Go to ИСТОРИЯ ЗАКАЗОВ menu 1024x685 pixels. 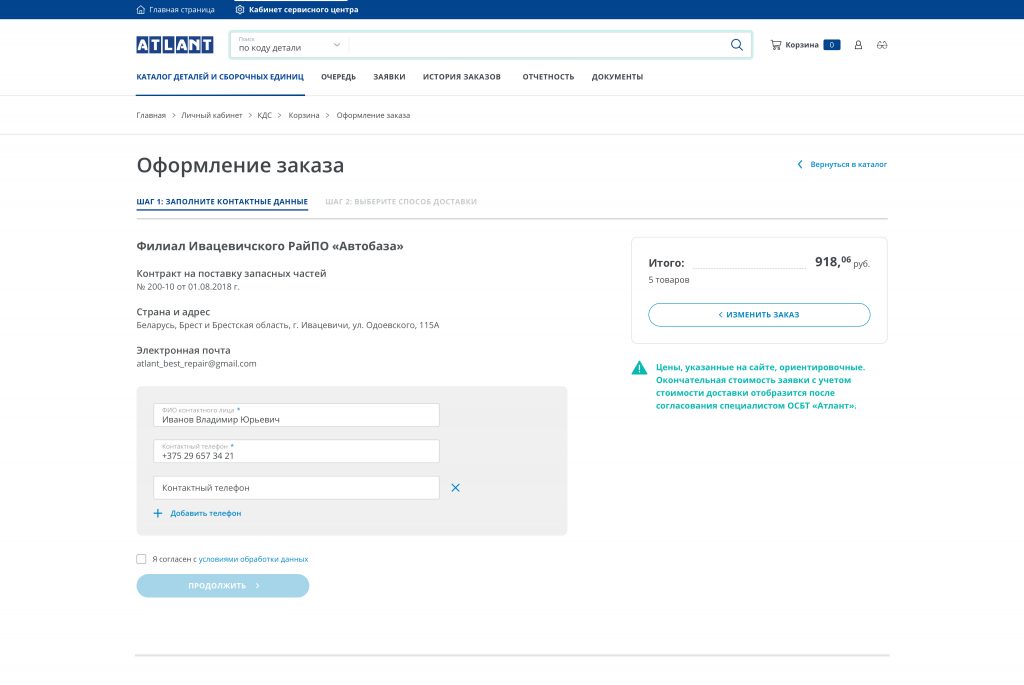click(x=461, y=77)
